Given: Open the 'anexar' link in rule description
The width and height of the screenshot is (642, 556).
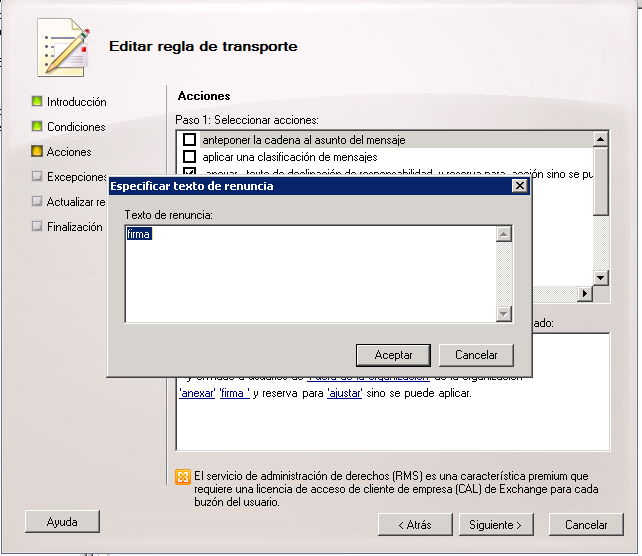Looking at the screenshot, I should (196, 393).
